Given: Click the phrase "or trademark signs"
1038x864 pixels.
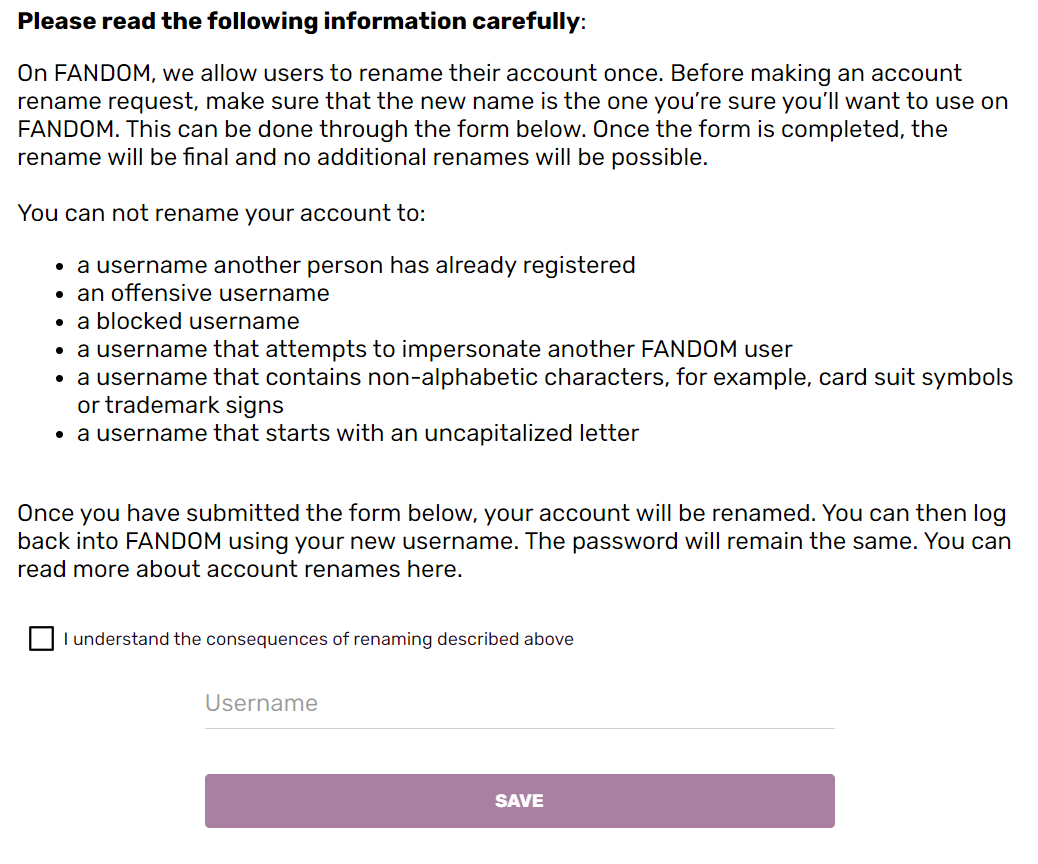Looking at the screenshot, I should click(180, 405).
